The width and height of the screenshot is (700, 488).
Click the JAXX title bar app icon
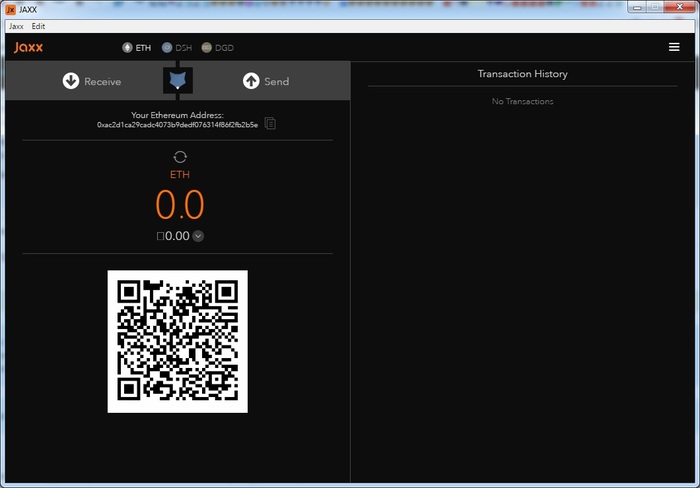(x=11, y=9)
